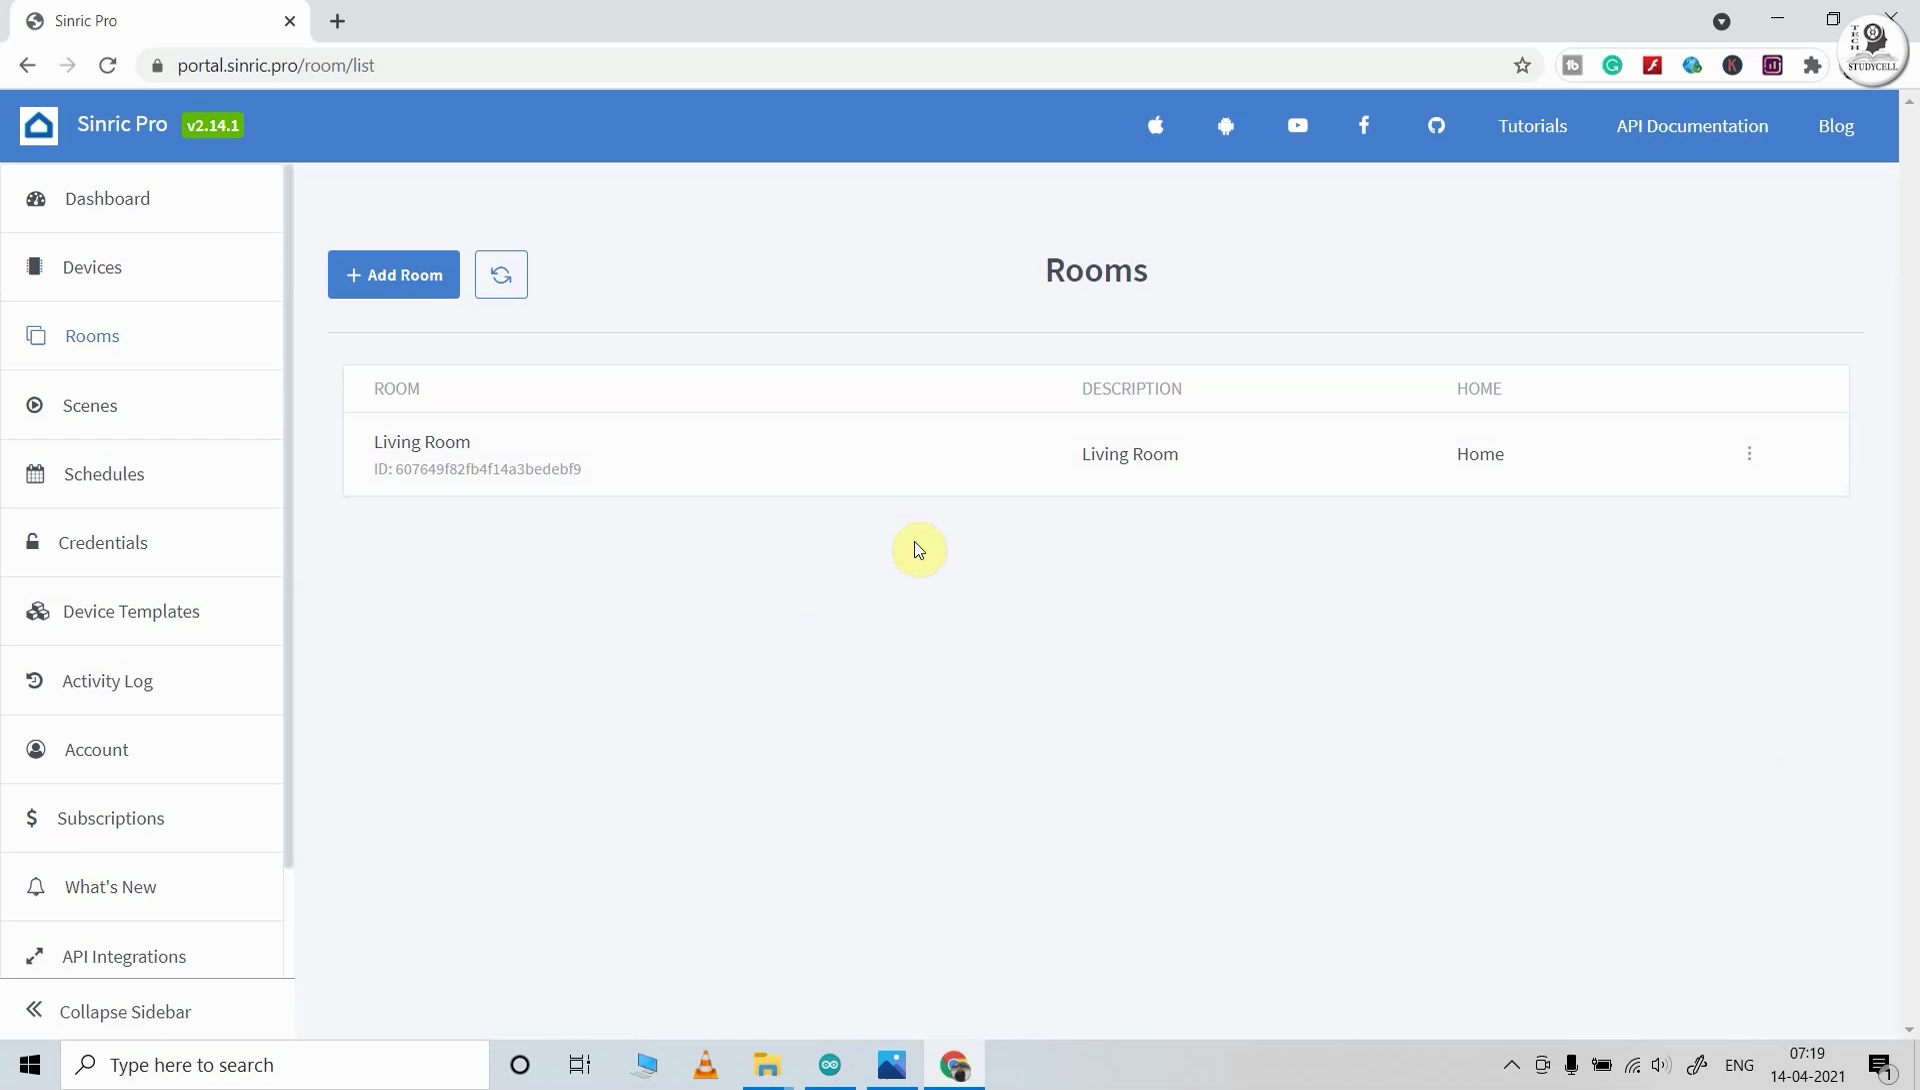Open API Documentation

[x=1692, y=126]
